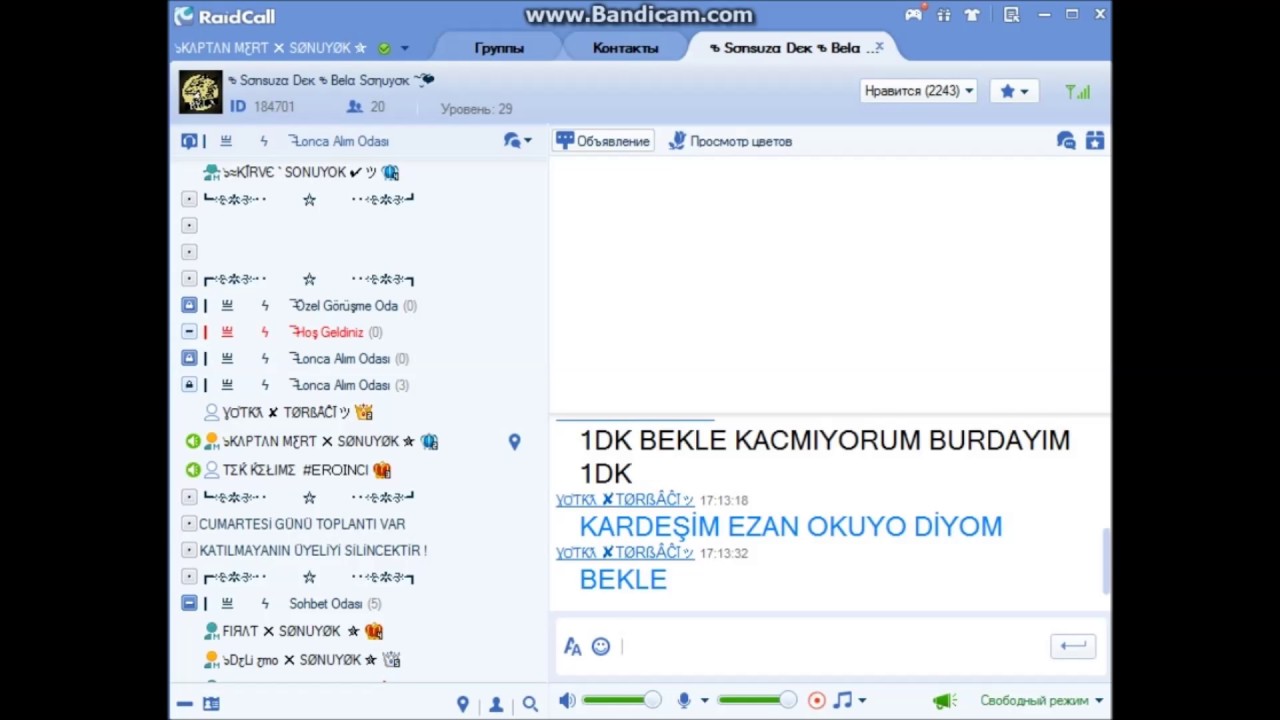Click the green megaphone speaking icon
1280x720 pixels.
(944, 701)
